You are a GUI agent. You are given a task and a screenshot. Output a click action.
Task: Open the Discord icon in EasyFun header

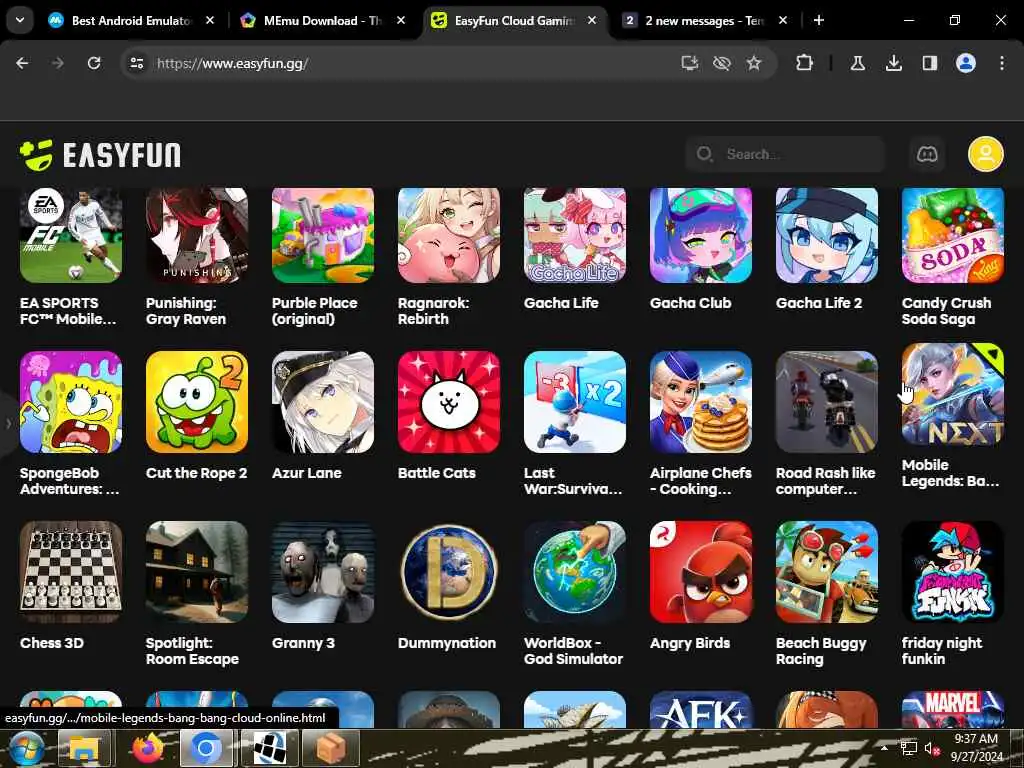click(927, 154)
